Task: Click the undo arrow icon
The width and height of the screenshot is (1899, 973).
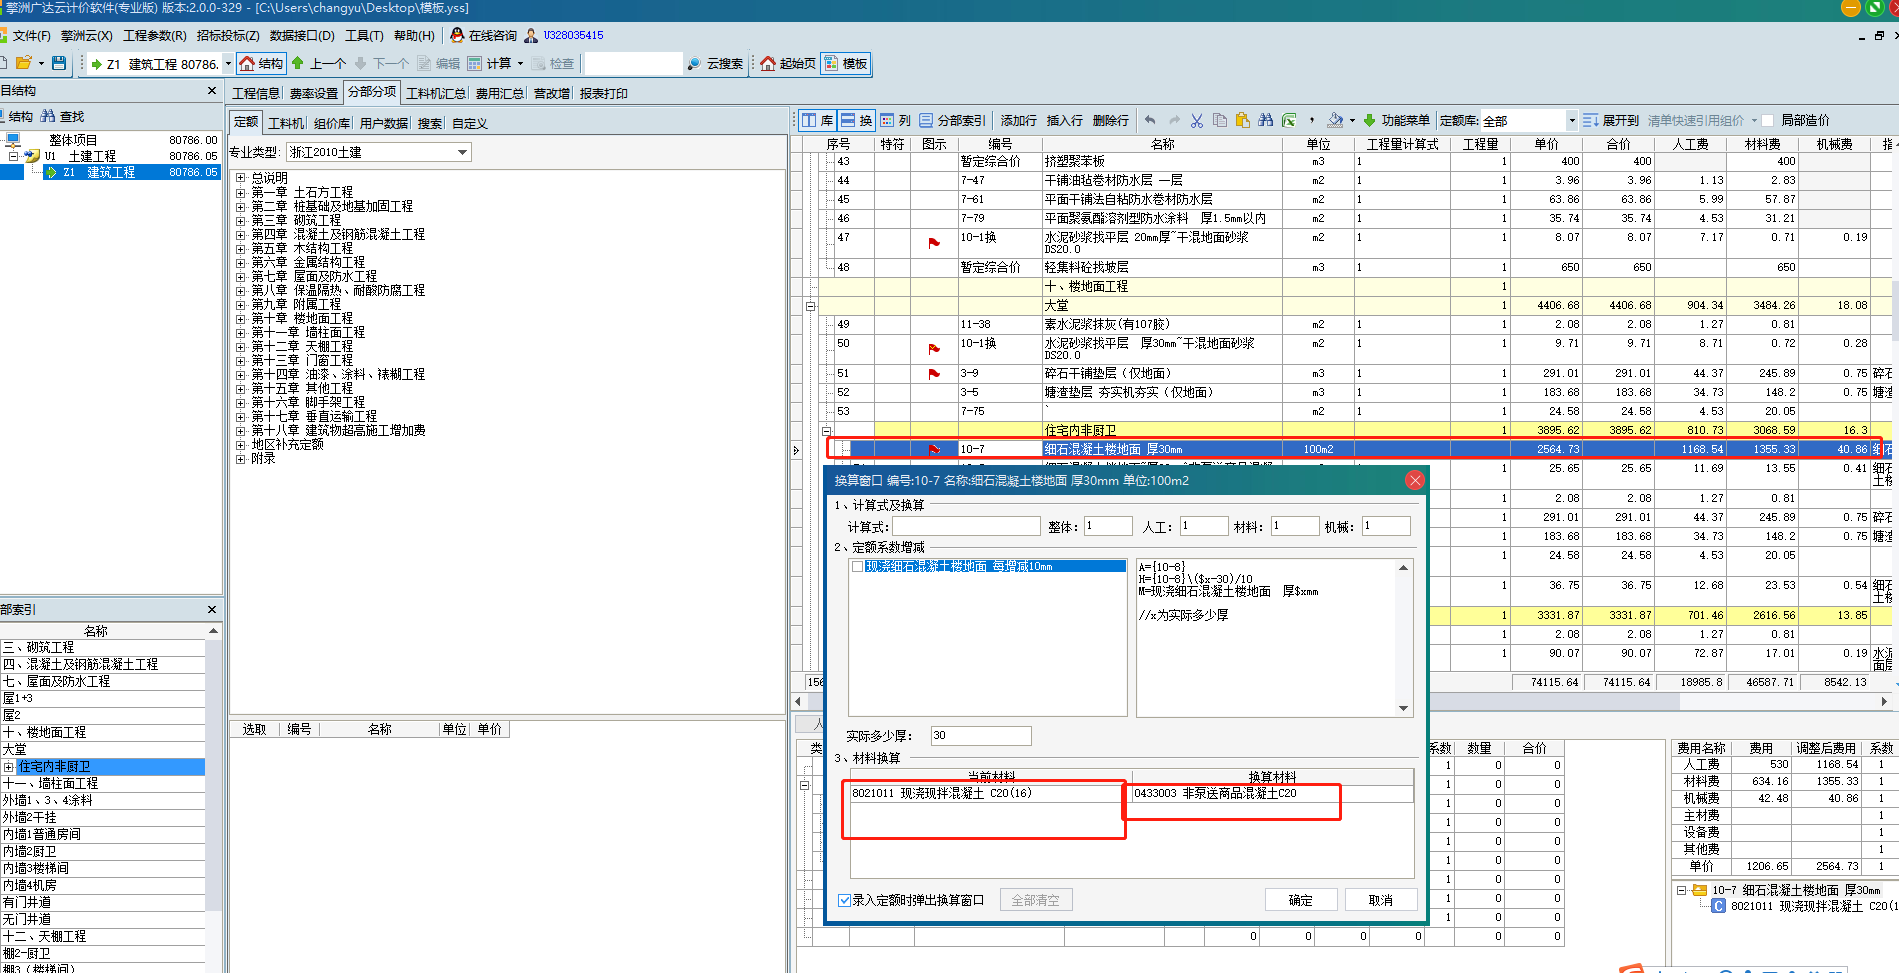Action: point(1151,120)
